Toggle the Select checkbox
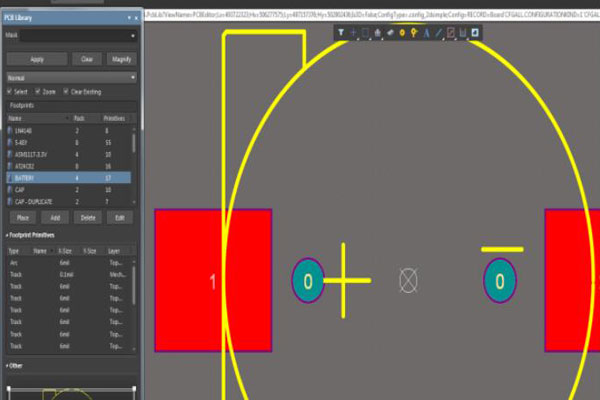 (11, 91)
